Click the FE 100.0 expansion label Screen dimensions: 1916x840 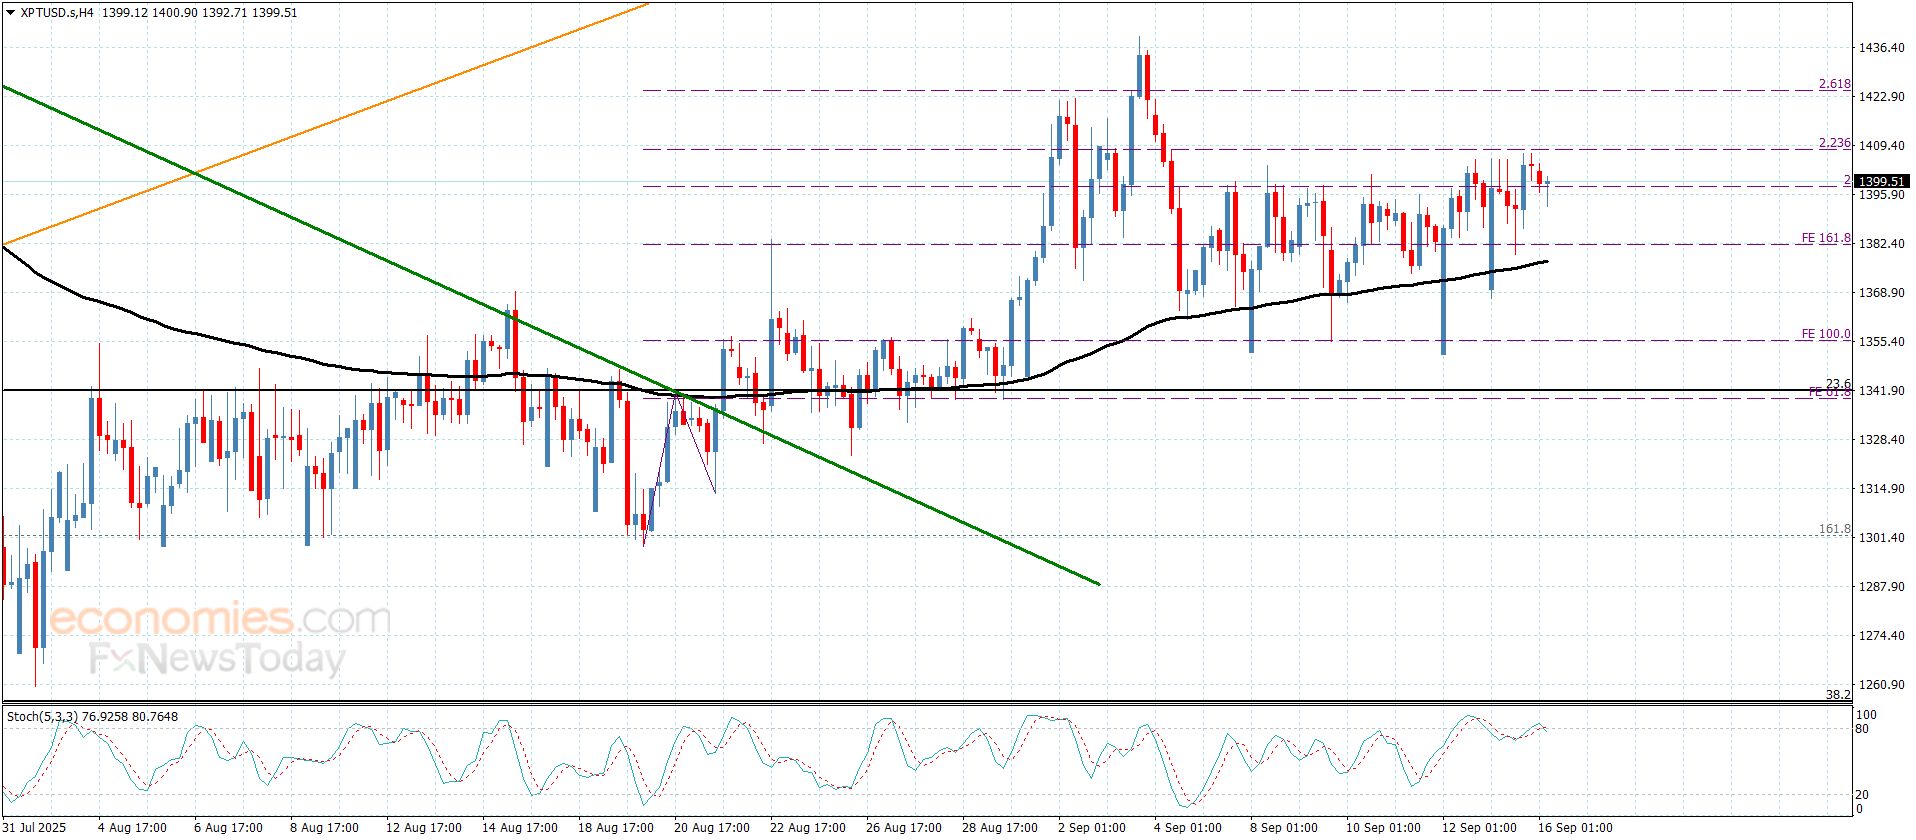[x=1825, y=334]
